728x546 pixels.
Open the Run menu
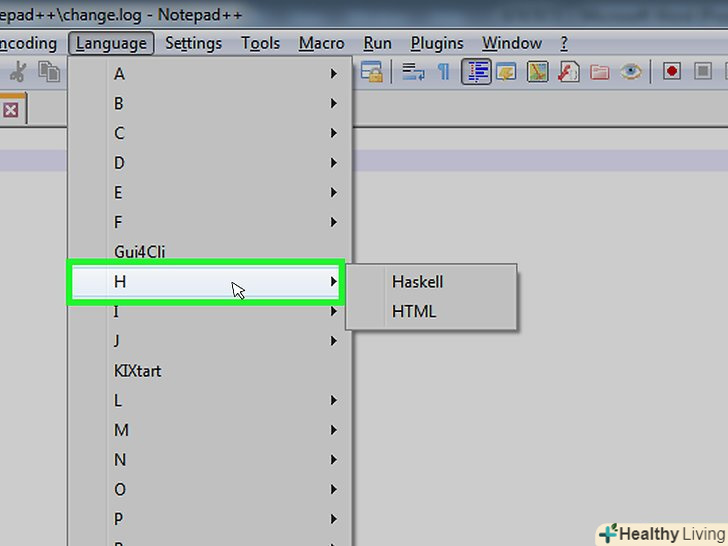[377, 43]
